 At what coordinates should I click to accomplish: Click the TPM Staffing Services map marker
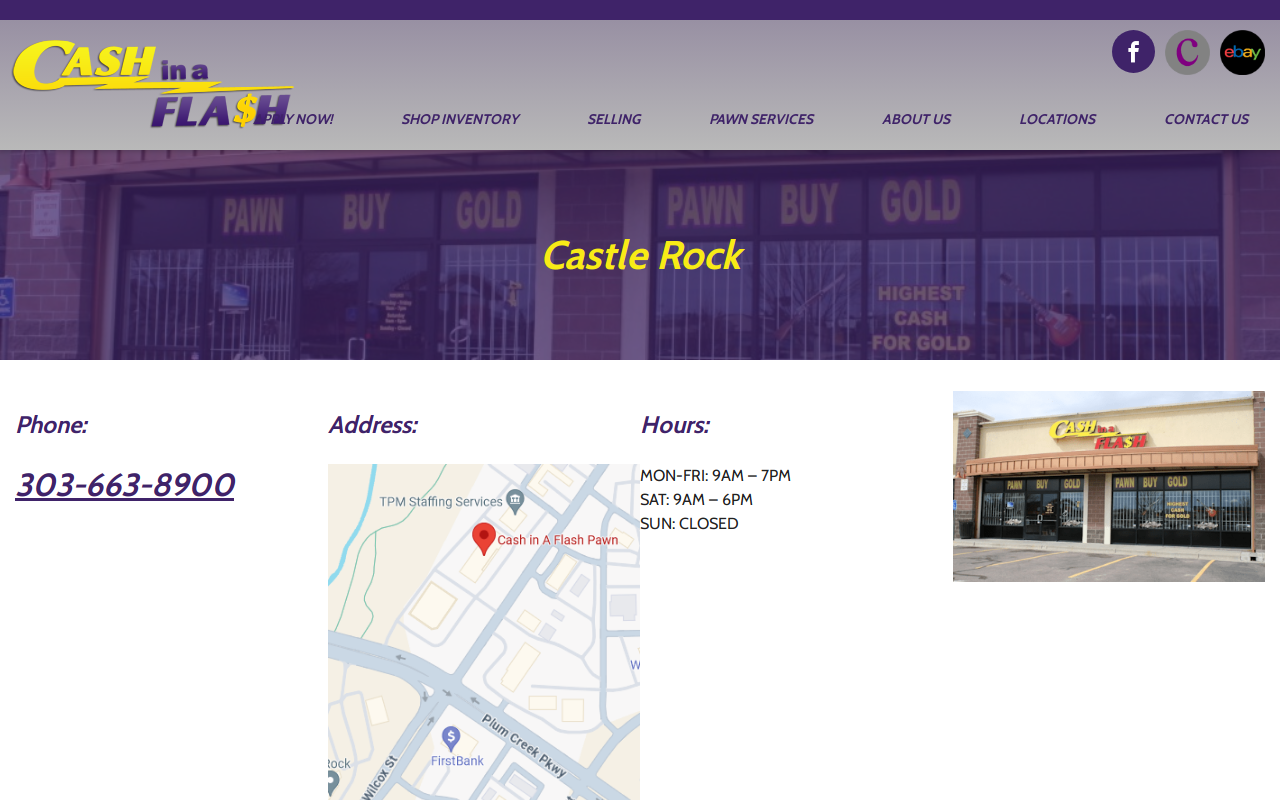pyautogui.click(x=515, y=499)
